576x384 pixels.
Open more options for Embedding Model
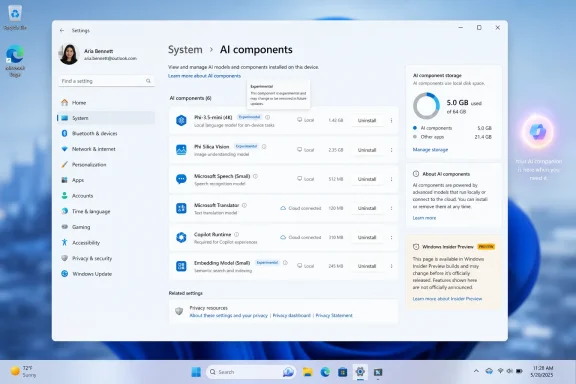coord(391,266)
